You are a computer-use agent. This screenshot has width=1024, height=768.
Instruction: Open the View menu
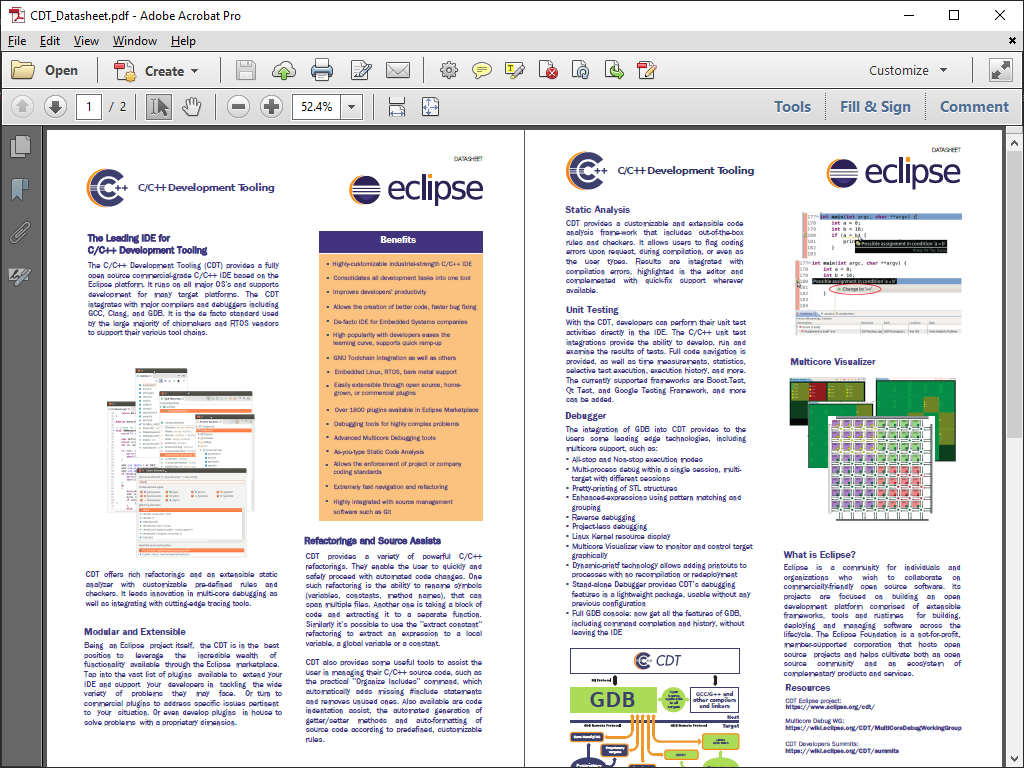click(x=86, y=40)
